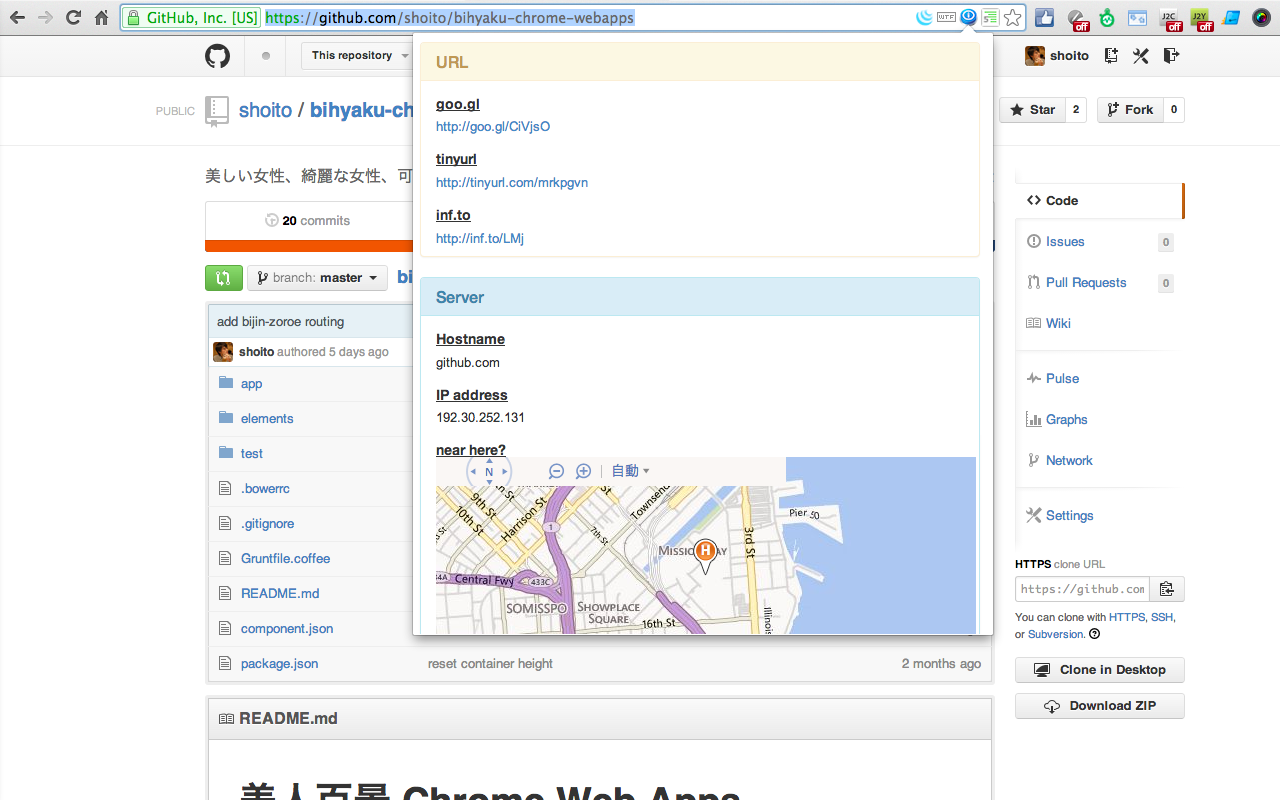Click the HTTPS clone URL field
The width and height of the screenshot is (1280, 800).
pos(1082,589)
